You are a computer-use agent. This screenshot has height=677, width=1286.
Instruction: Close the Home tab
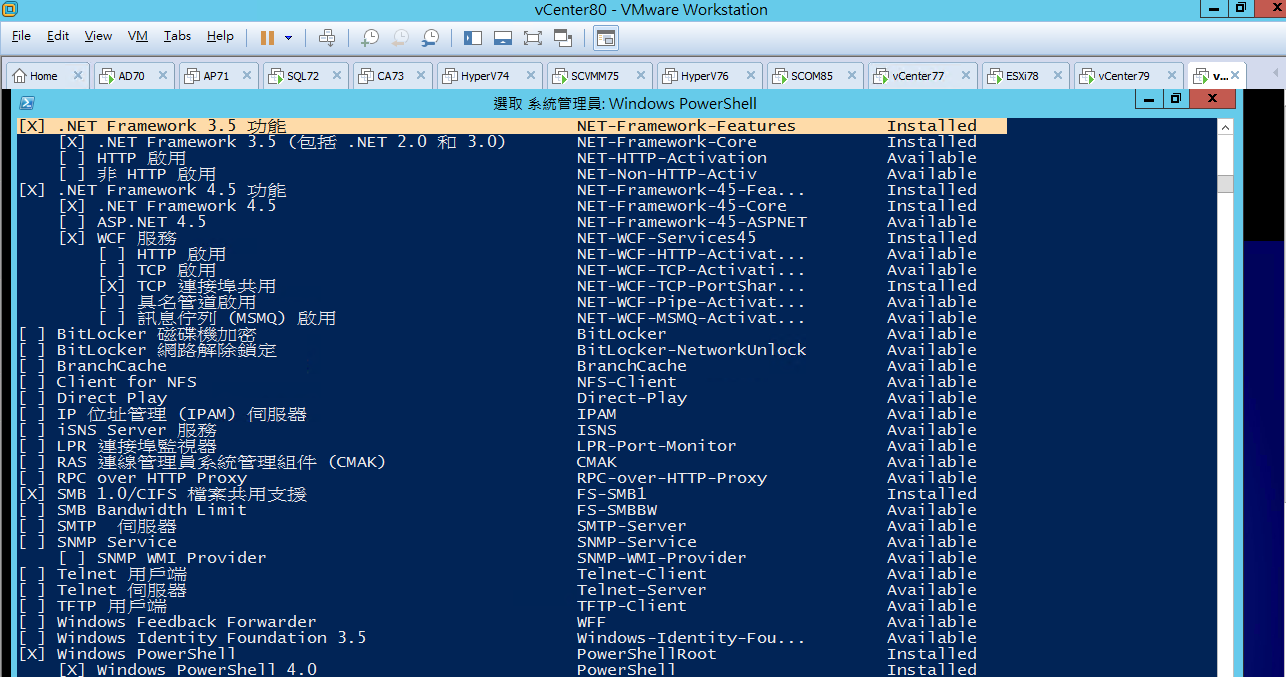pos(77,76)
